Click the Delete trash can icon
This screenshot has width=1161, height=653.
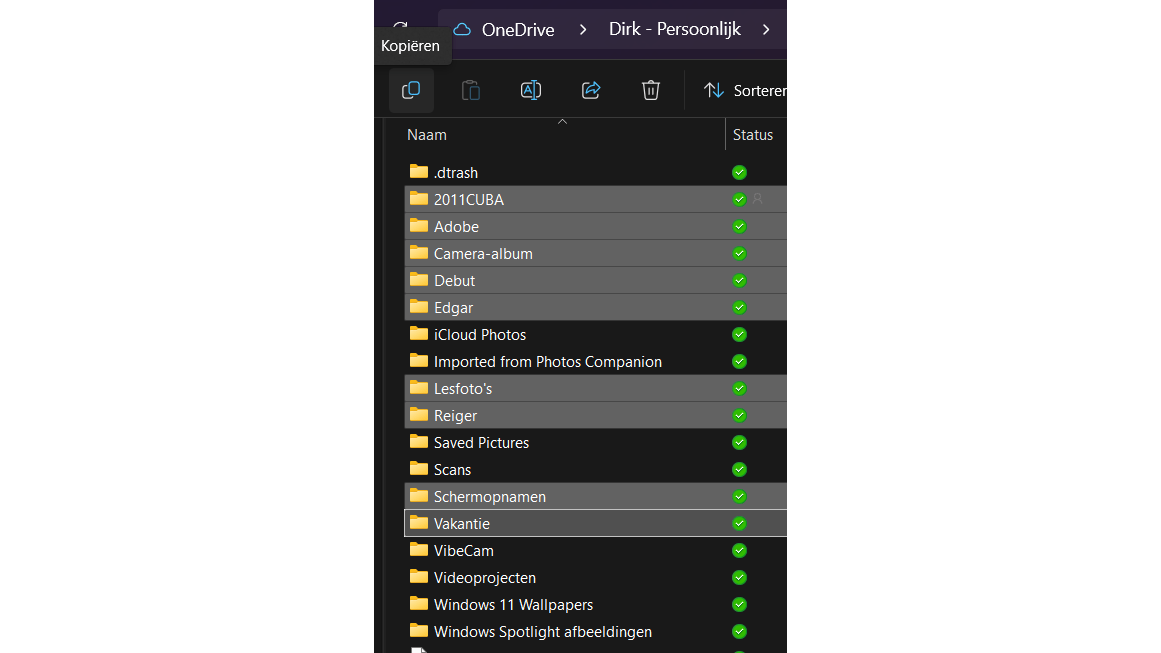click(651, 90)
